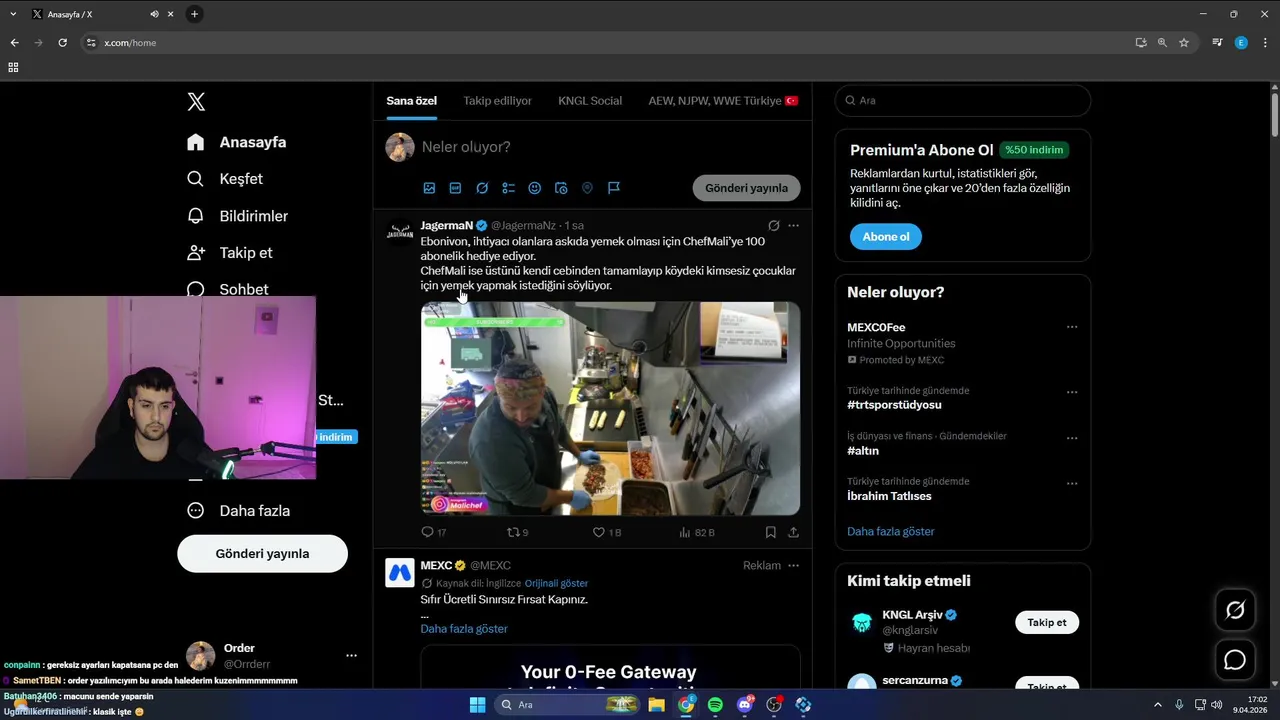Reply to JagermaN post
Screen dimensions: 1280x720
(x=434, y=532)
